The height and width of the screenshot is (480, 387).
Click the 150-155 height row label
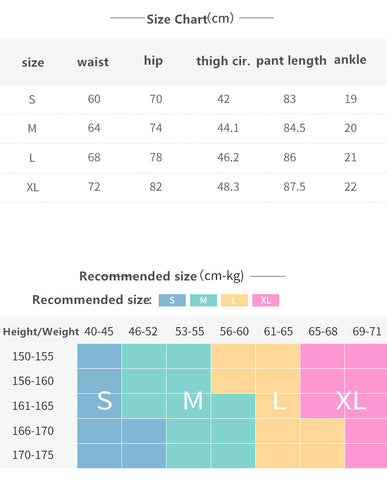click(33, 356)
